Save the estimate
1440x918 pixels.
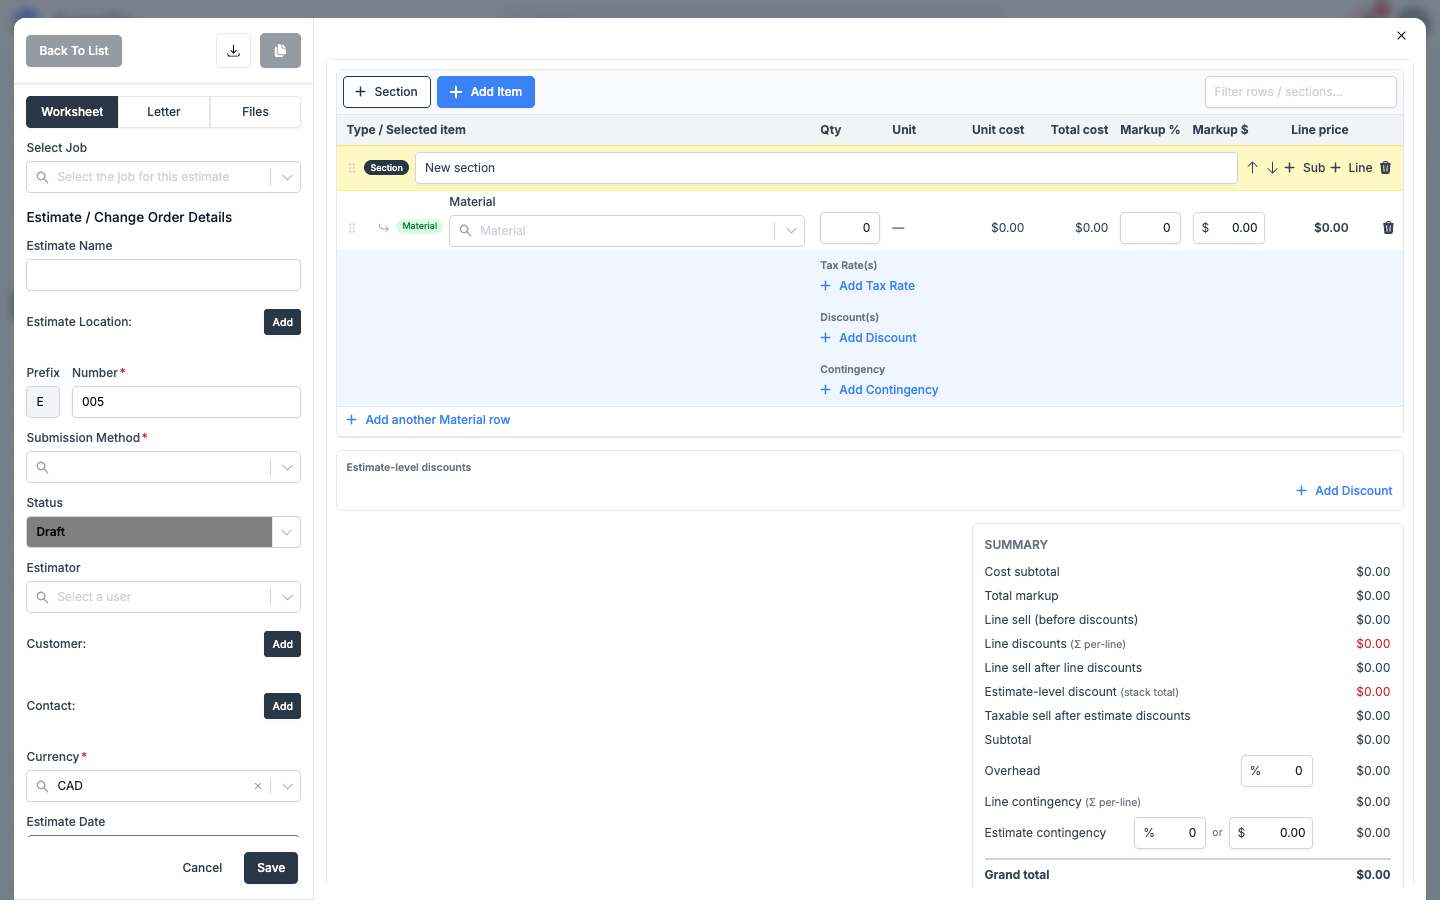click(271, 868)
